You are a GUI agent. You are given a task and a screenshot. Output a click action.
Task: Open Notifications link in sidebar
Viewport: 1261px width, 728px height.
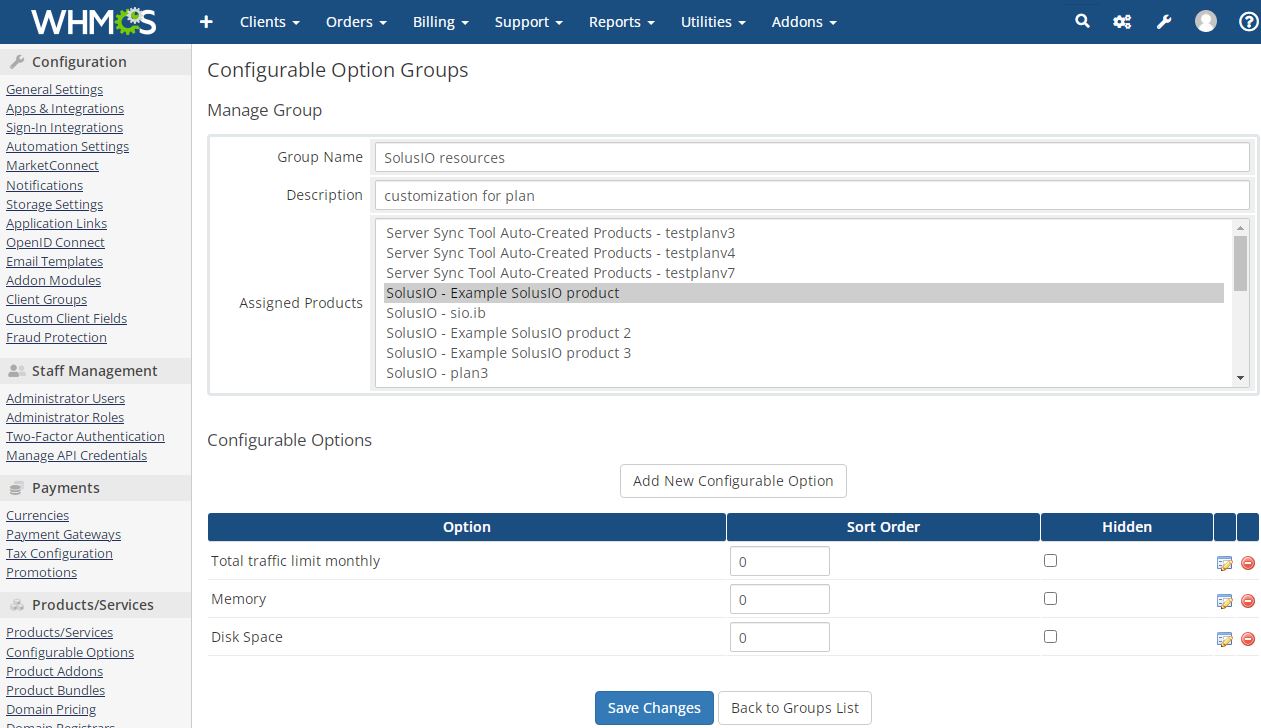pos(44,185)
